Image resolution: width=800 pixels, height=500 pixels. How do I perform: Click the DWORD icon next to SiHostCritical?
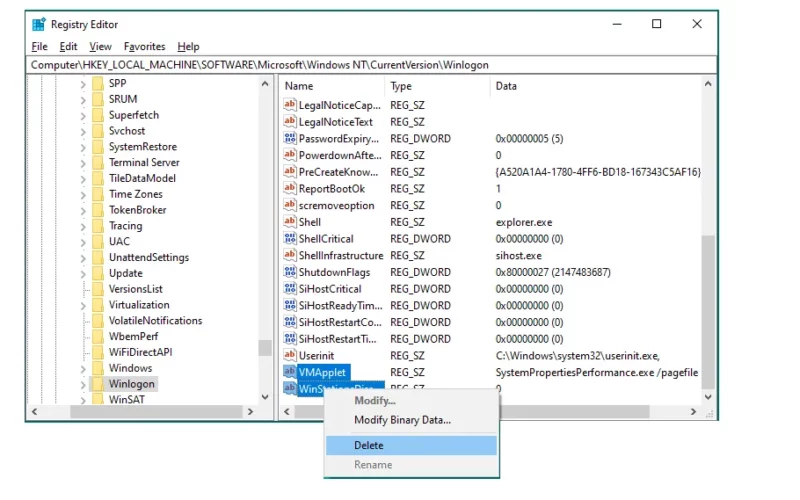(x=290, y=288)
